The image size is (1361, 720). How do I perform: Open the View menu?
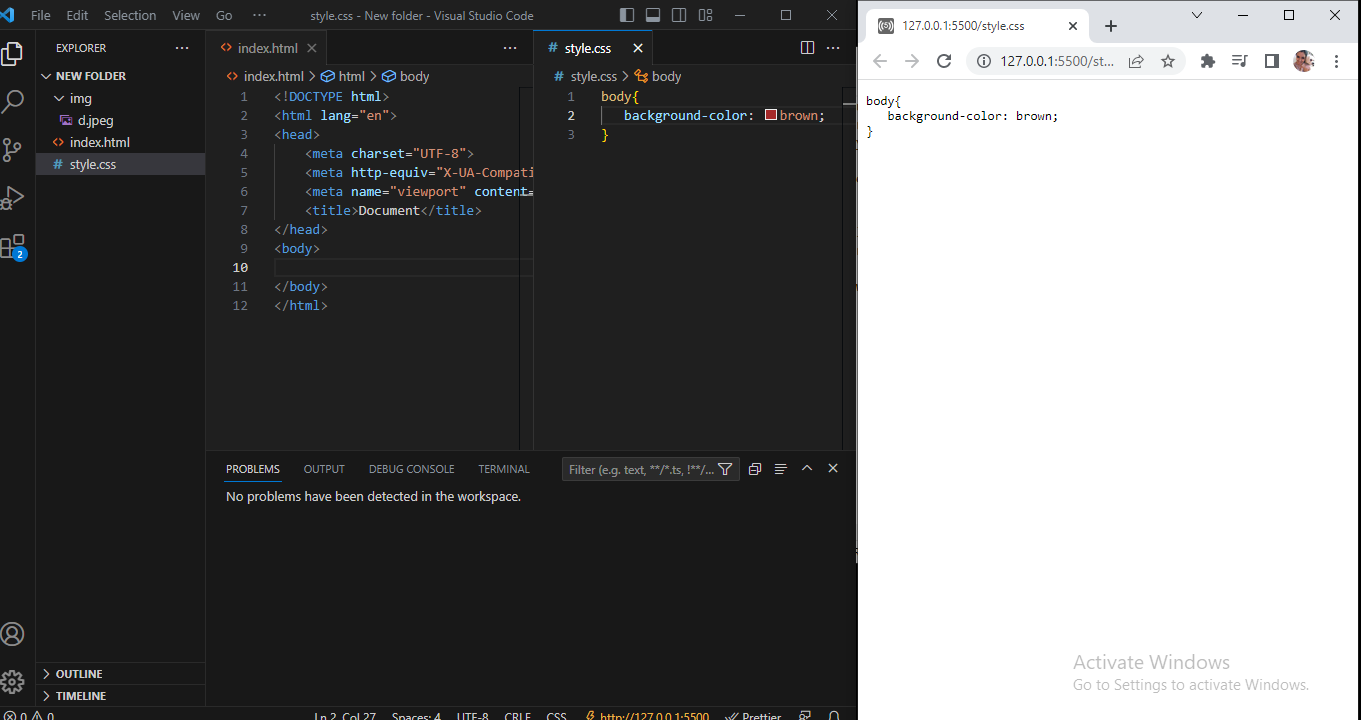click(186, 15)
